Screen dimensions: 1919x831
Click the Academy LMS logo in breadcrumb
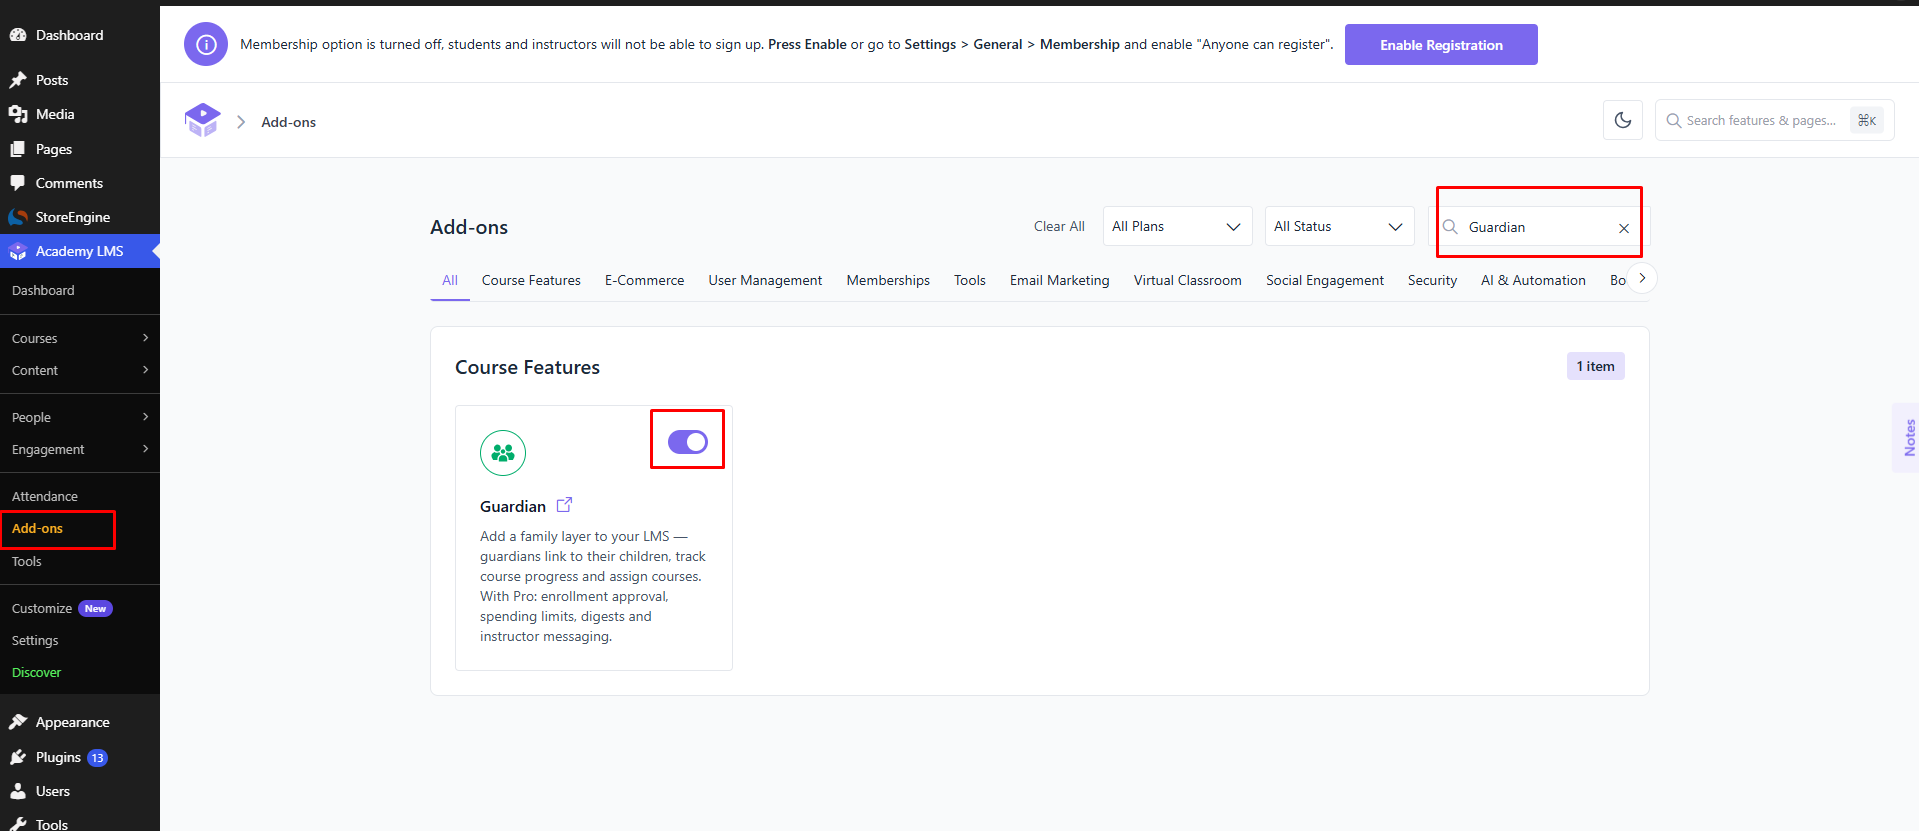click(x=202, y=120)
